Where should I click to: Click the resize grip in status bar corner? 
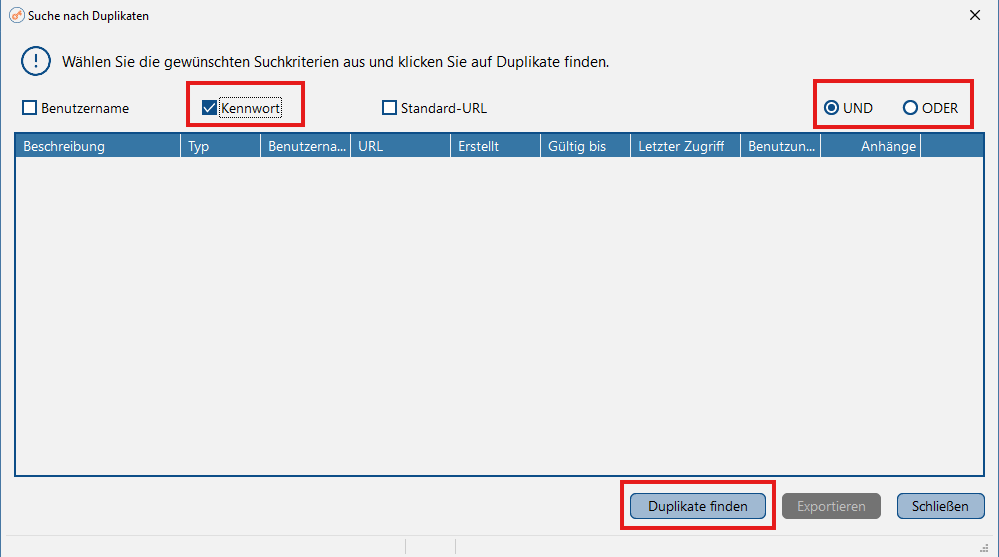tap(984, 547)
